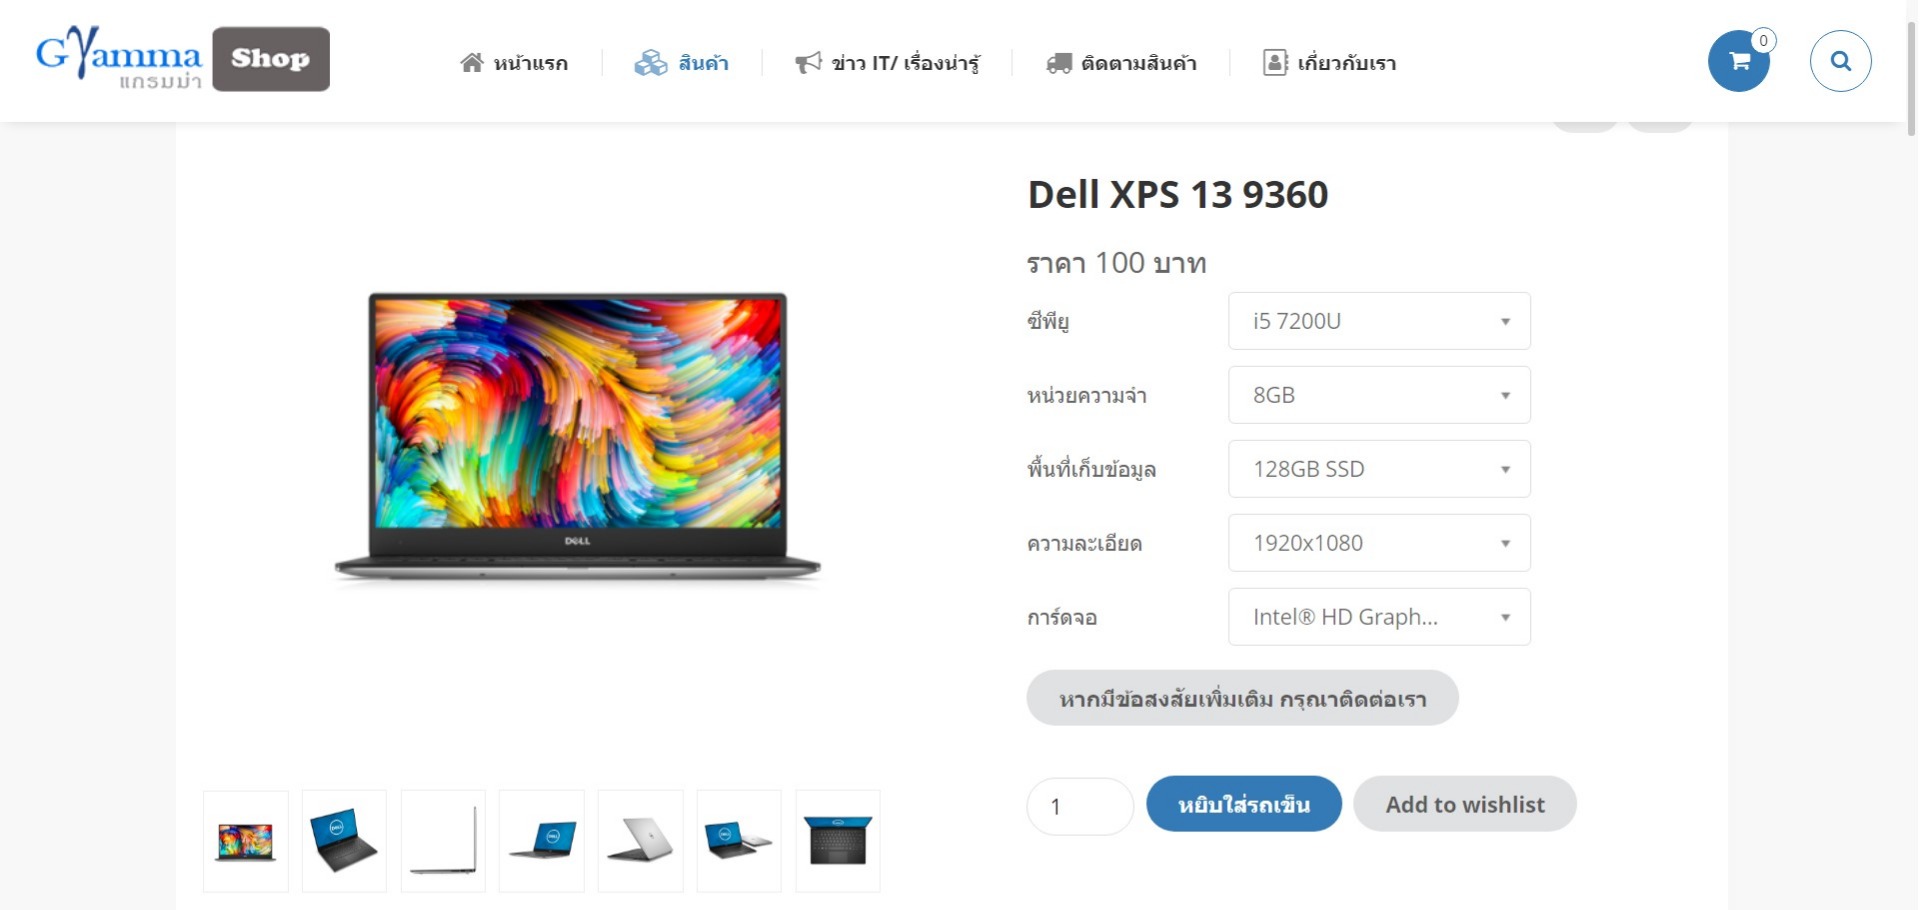This screenshot has width=1920, height=910.
Task: Expand the ซีพียู dropdown showing i5 7200U
Action: (x=1379, y=321)
